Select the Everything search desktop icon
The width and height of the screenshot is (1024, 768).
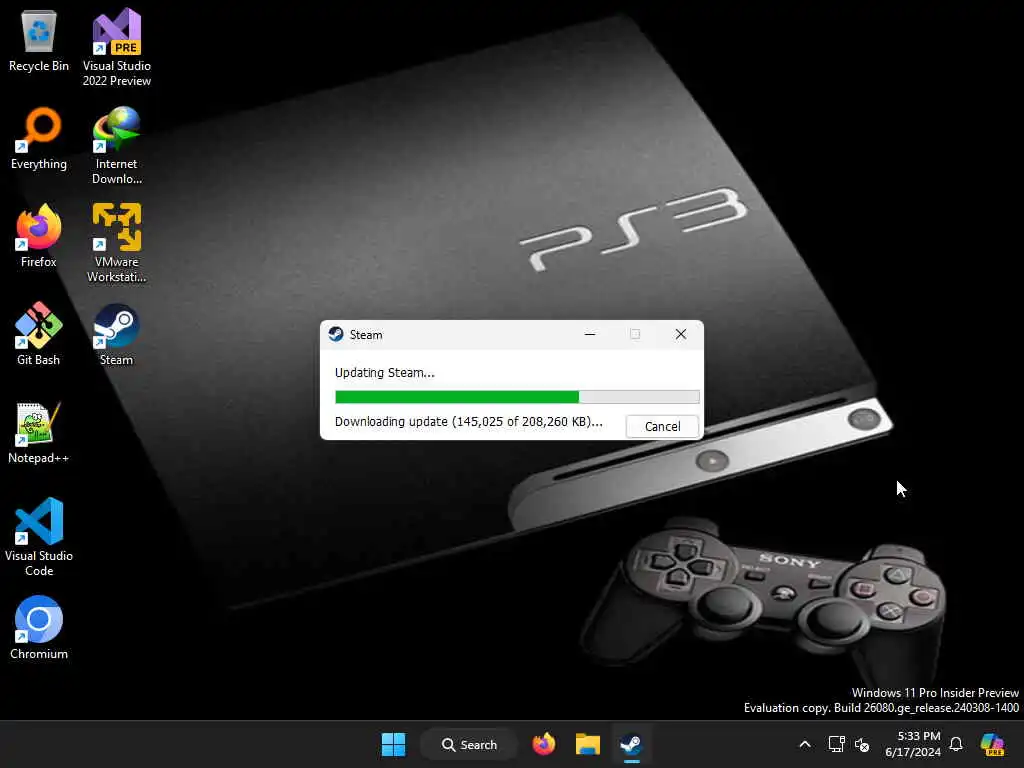[39, 139]
